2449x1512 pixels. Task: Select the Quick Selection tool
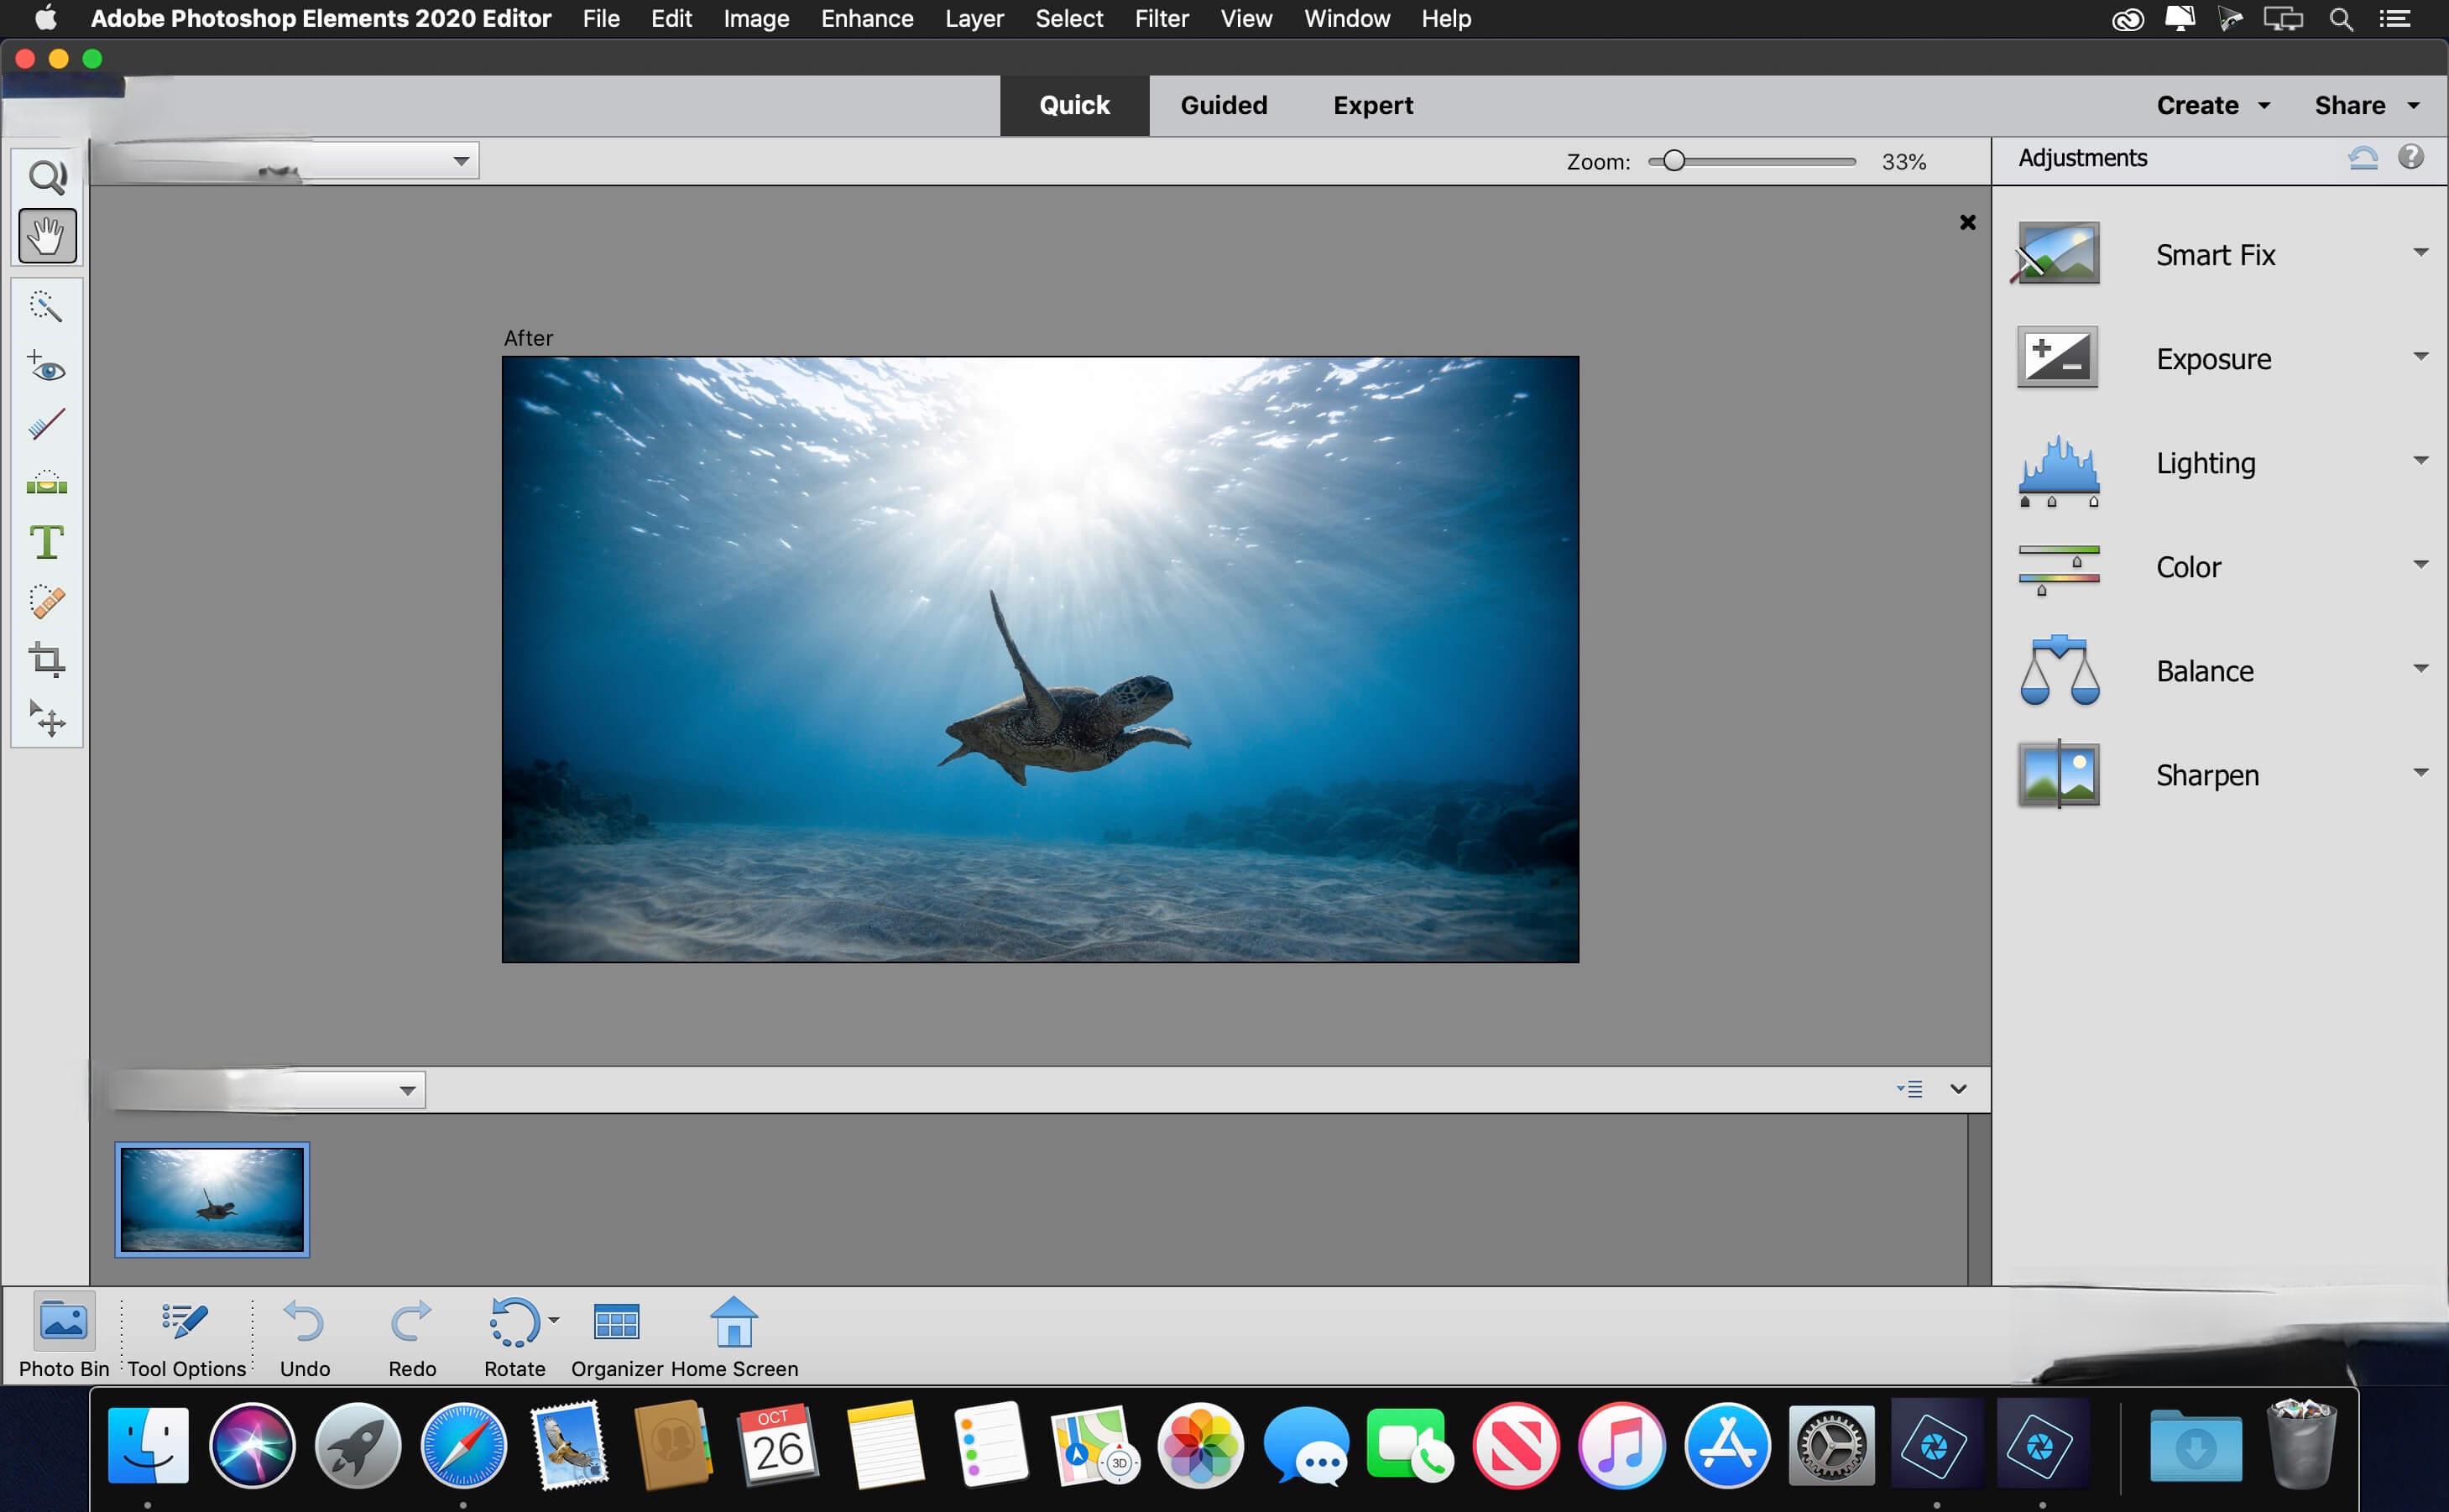point(46,306)
